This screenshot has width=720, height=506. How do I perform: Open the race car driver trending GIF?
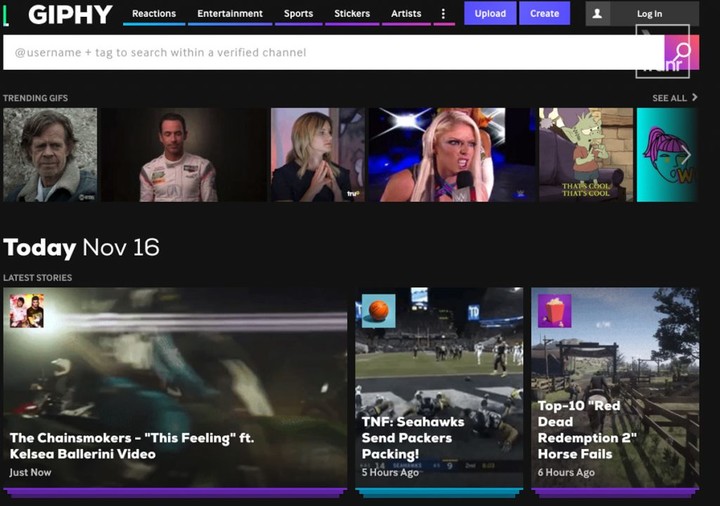(x=184, y=155)
